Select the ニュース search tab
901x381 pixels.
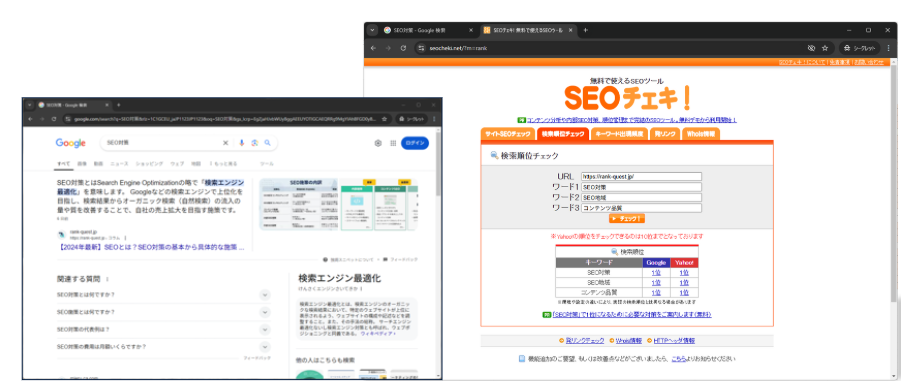120,164
